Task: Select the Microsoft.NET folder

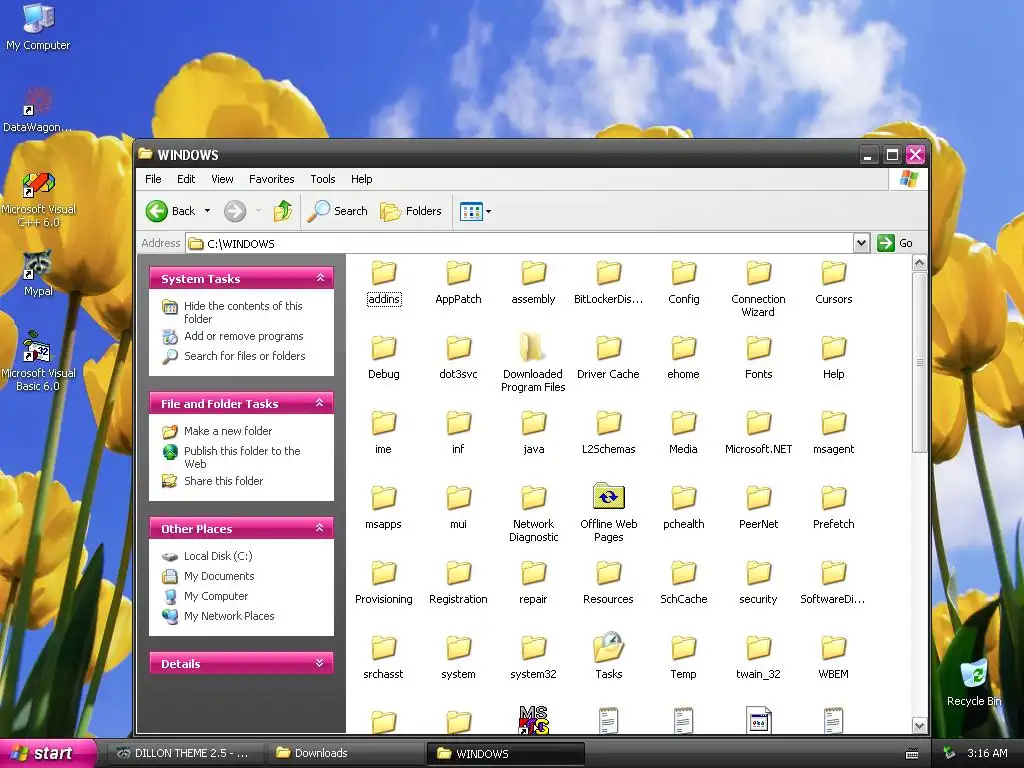Action: point(758,432)
